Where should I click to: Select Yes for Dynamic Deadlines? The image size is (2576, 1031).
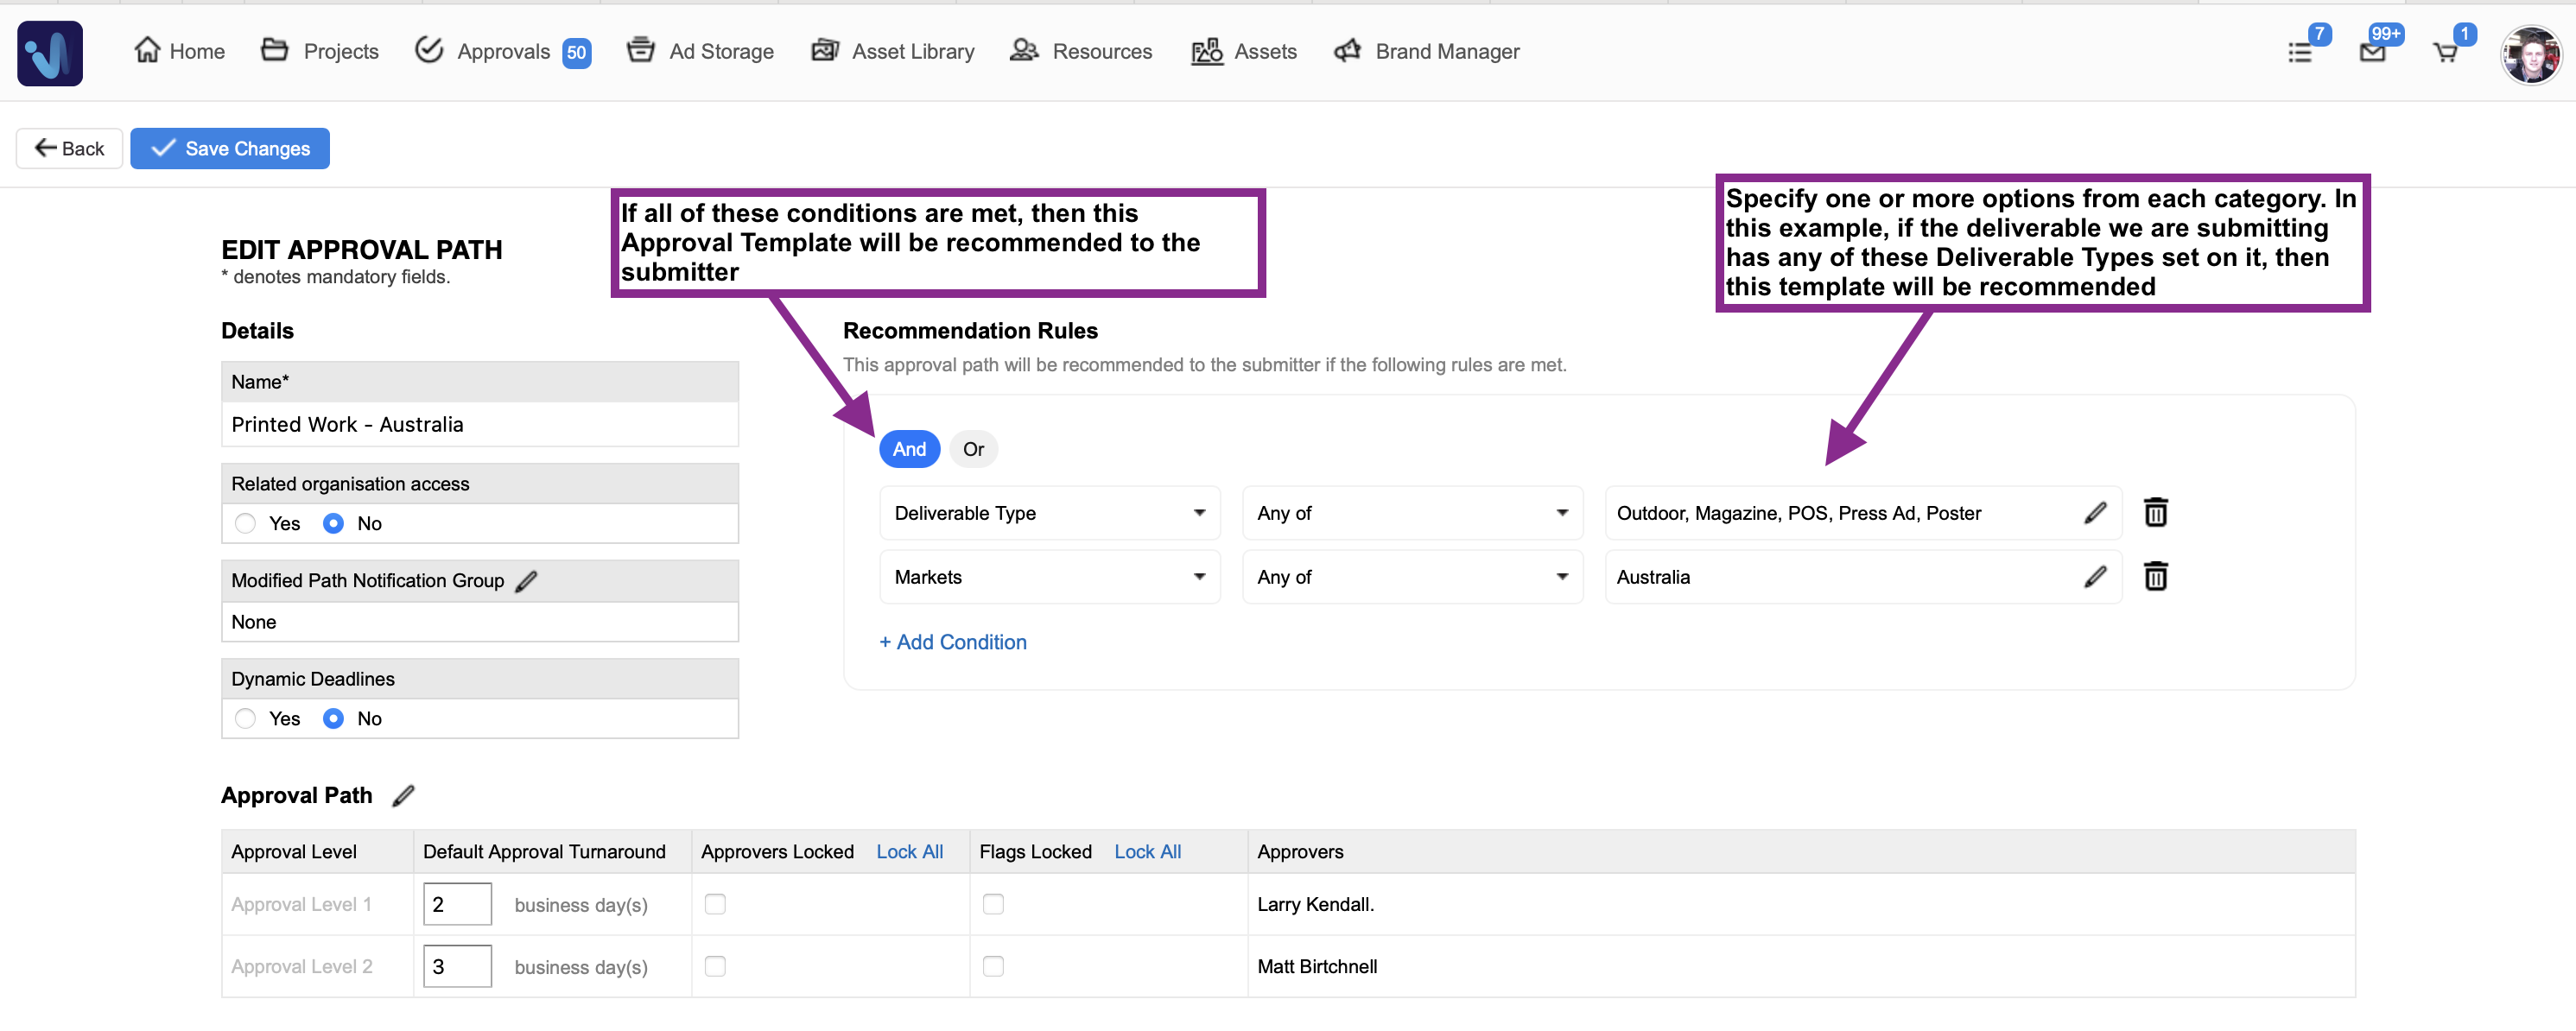pos(245,719)
